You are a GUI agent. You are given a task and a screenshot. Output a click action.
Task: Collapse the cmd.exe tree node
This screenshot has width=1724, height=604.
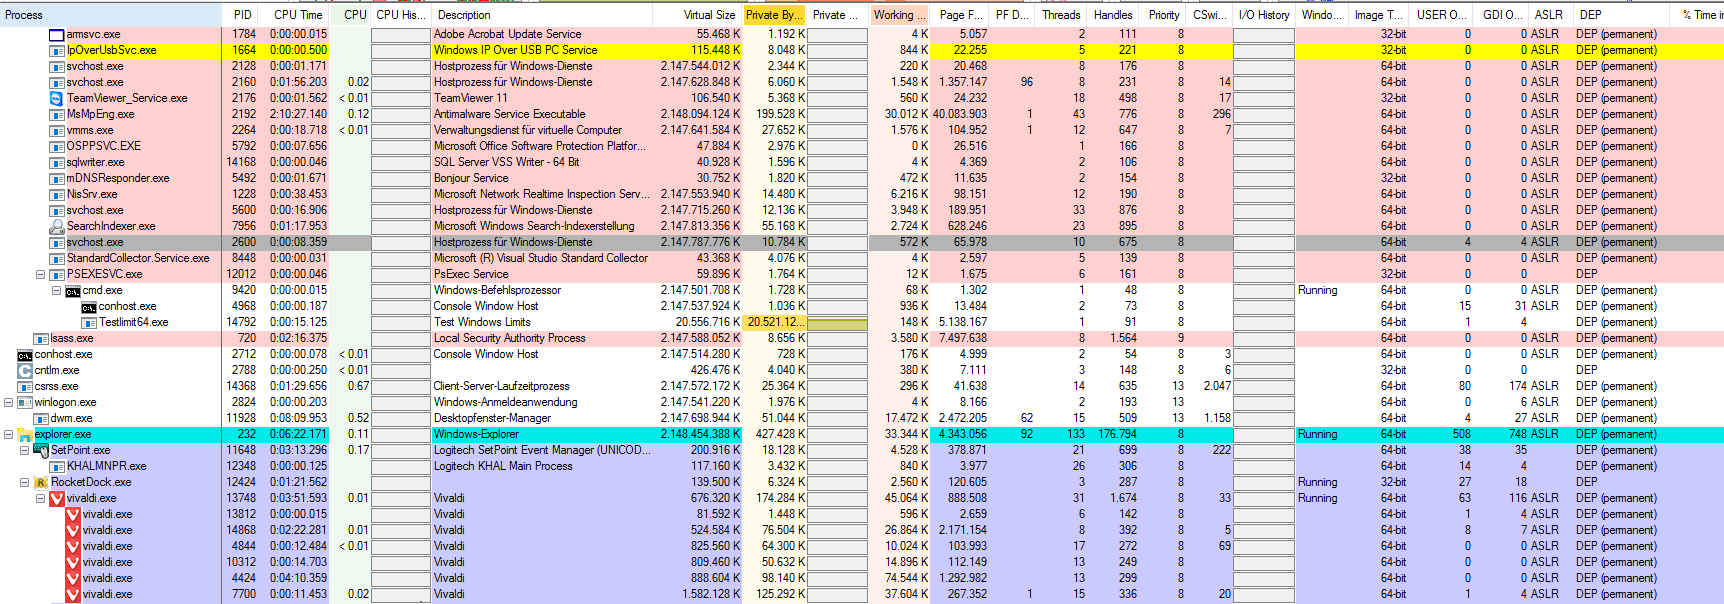pos(56,290)
